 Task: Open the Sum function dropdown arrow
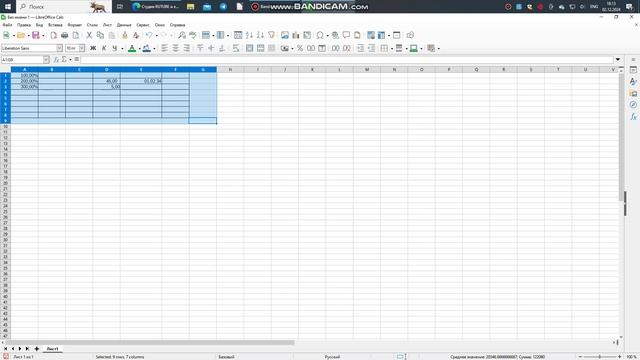click(70, 60)
